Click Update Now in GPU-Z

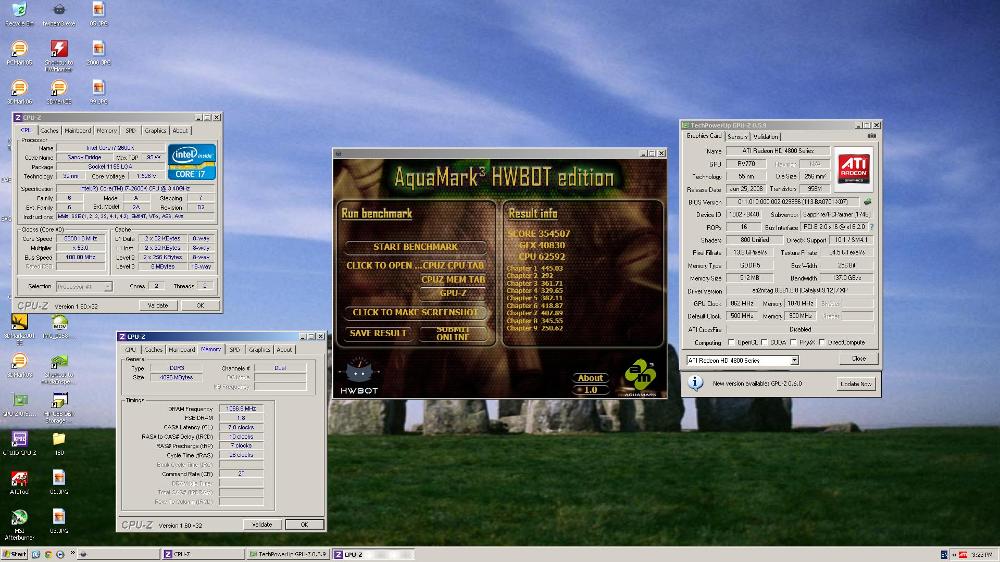[x=856, y=383]
